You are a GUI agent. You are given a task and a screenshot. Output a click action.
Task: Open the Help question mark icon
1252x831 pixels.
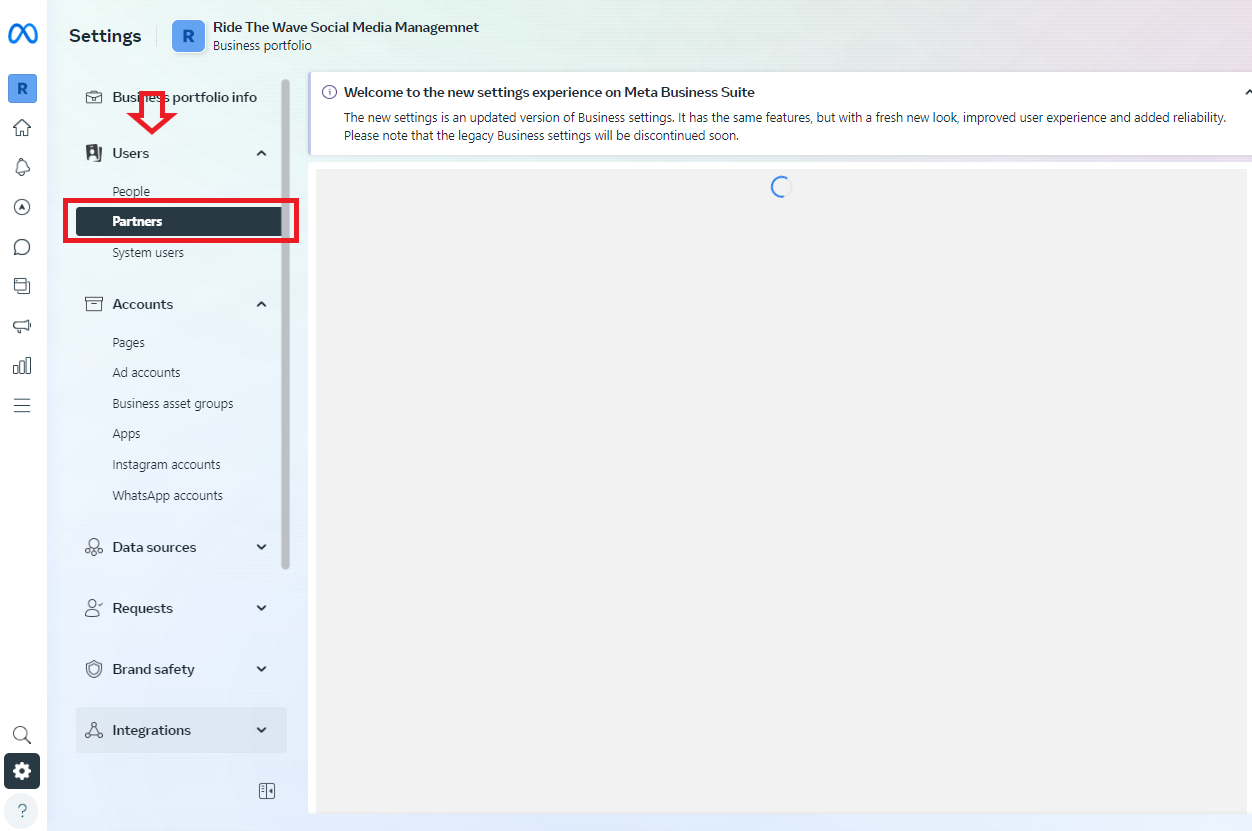coord(22,809)
